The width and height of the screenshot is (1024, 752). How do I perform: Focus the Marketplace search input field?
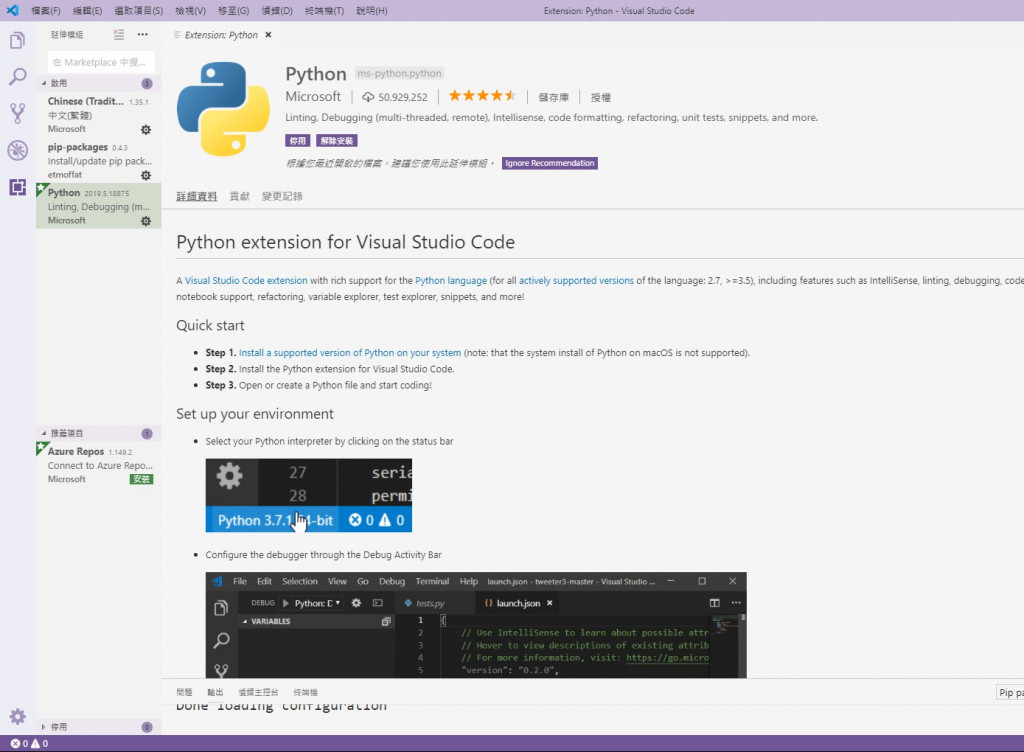(x=101, y=62)
